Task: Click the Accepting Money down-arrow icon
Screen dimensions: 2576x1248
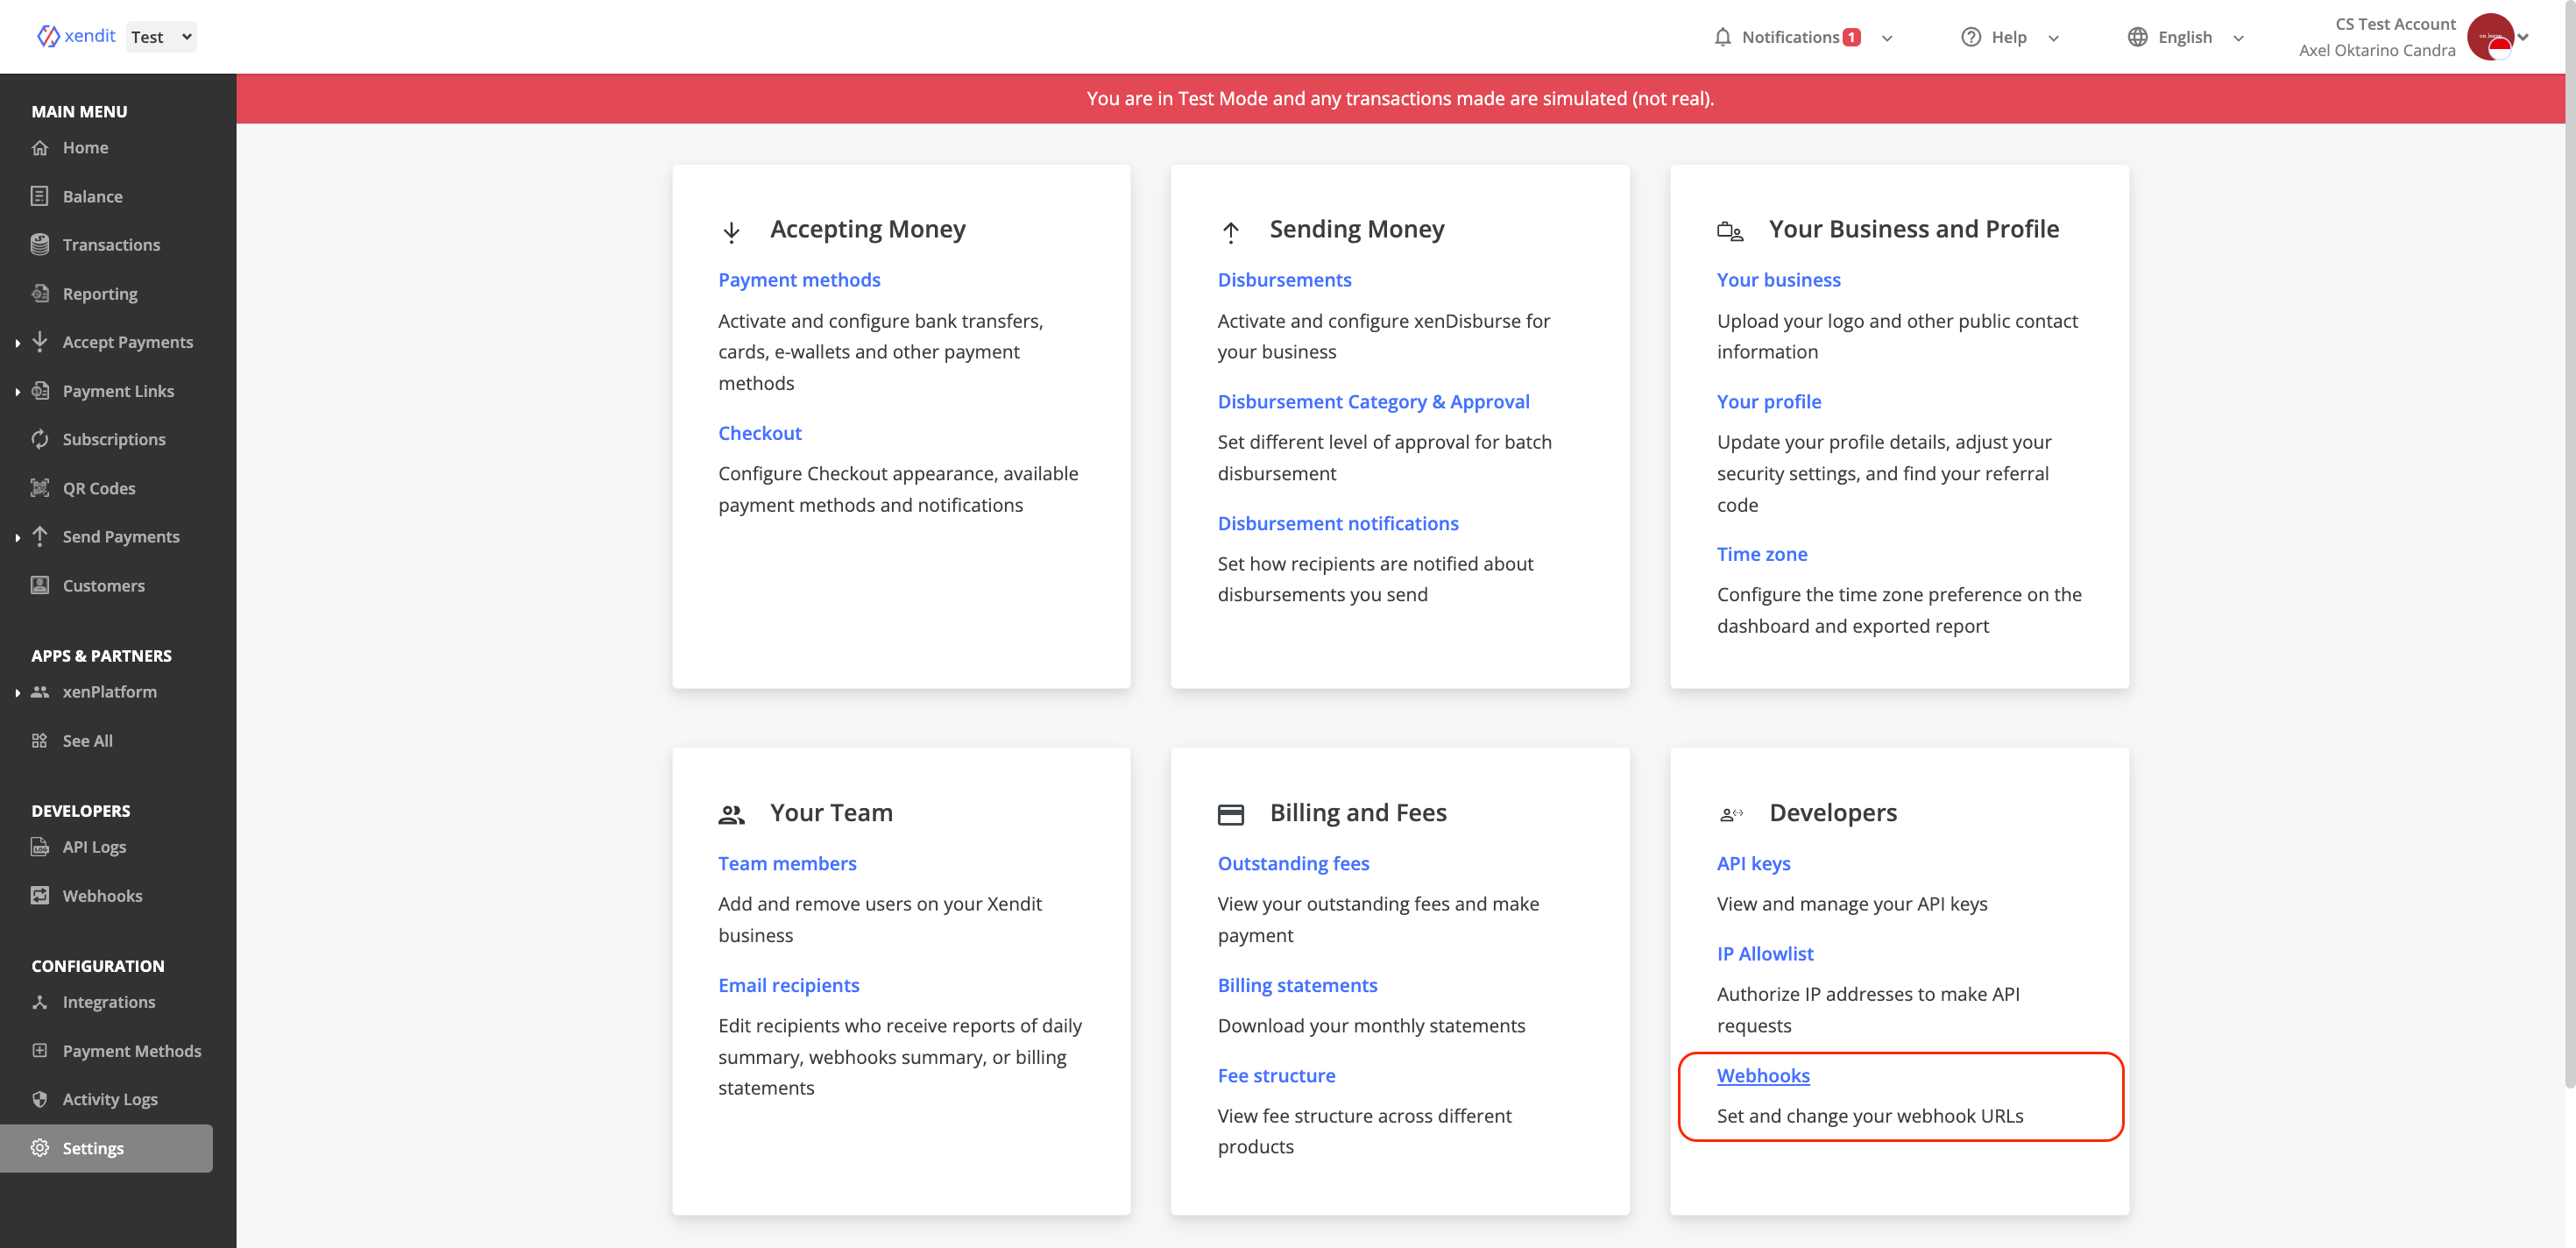Action: (731, 232)
